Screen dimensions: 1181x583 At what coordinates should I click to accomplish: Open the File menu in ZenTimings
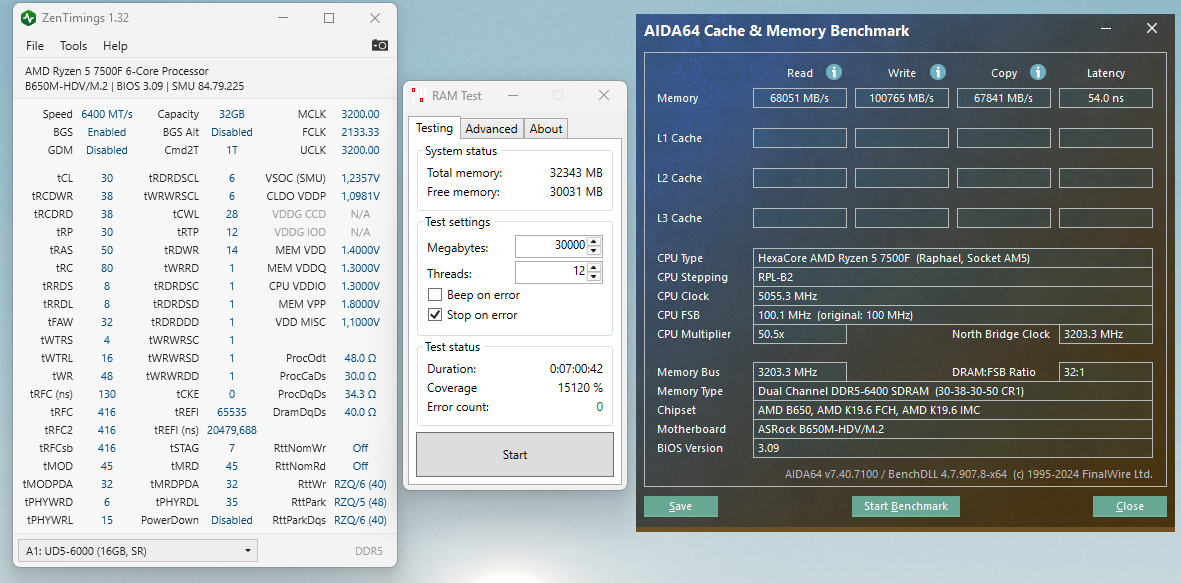point(35,46)
